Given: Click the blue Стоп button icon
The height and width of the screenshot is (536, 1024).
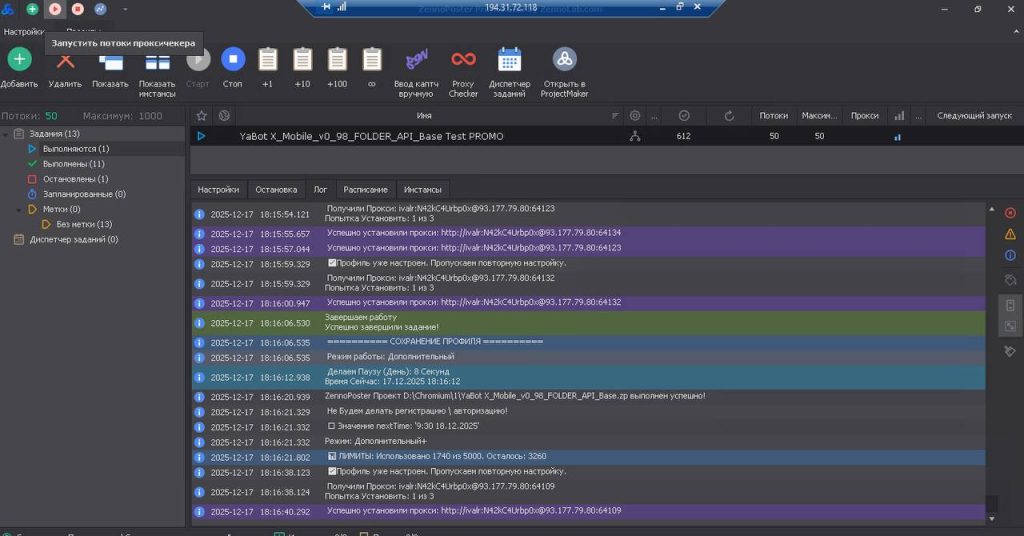Looking at the screenshot, I should pyautogui.click(x=232, y=59).
